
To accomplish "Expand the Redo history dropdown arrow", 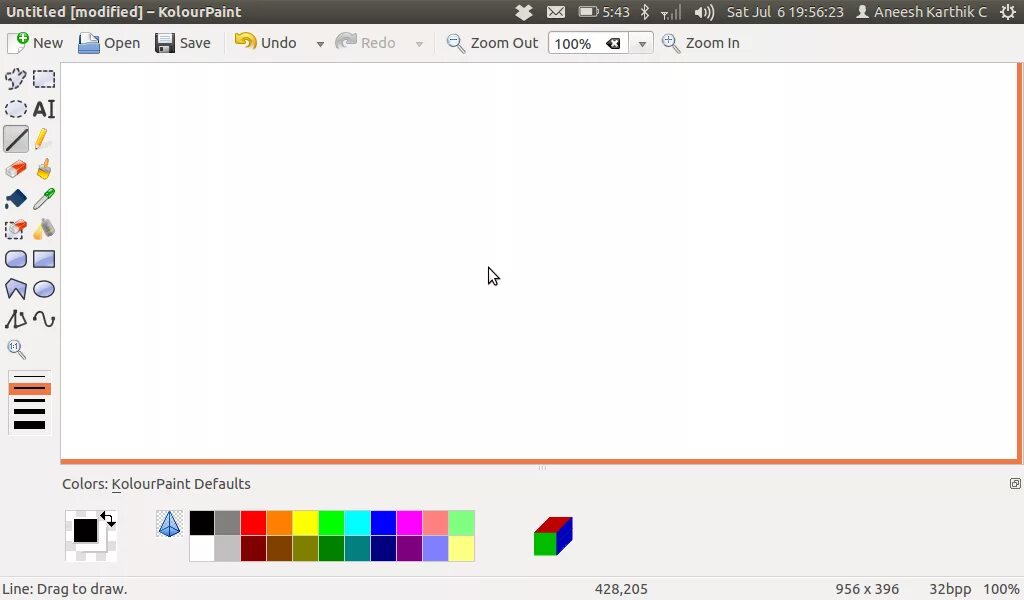I will coord(419,44).
